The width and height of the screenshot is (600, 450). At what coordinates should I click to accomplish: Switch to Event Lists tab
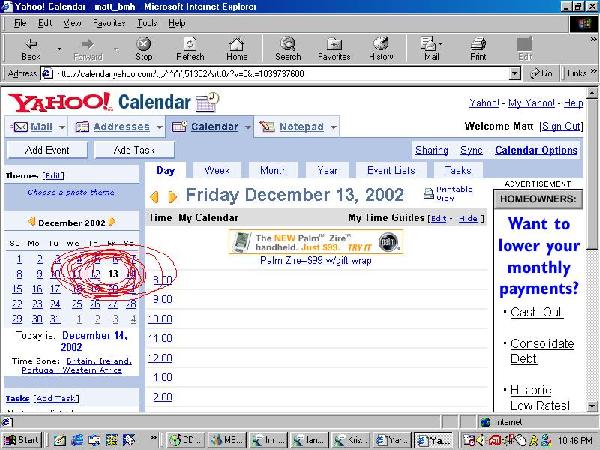click(391, 170)
